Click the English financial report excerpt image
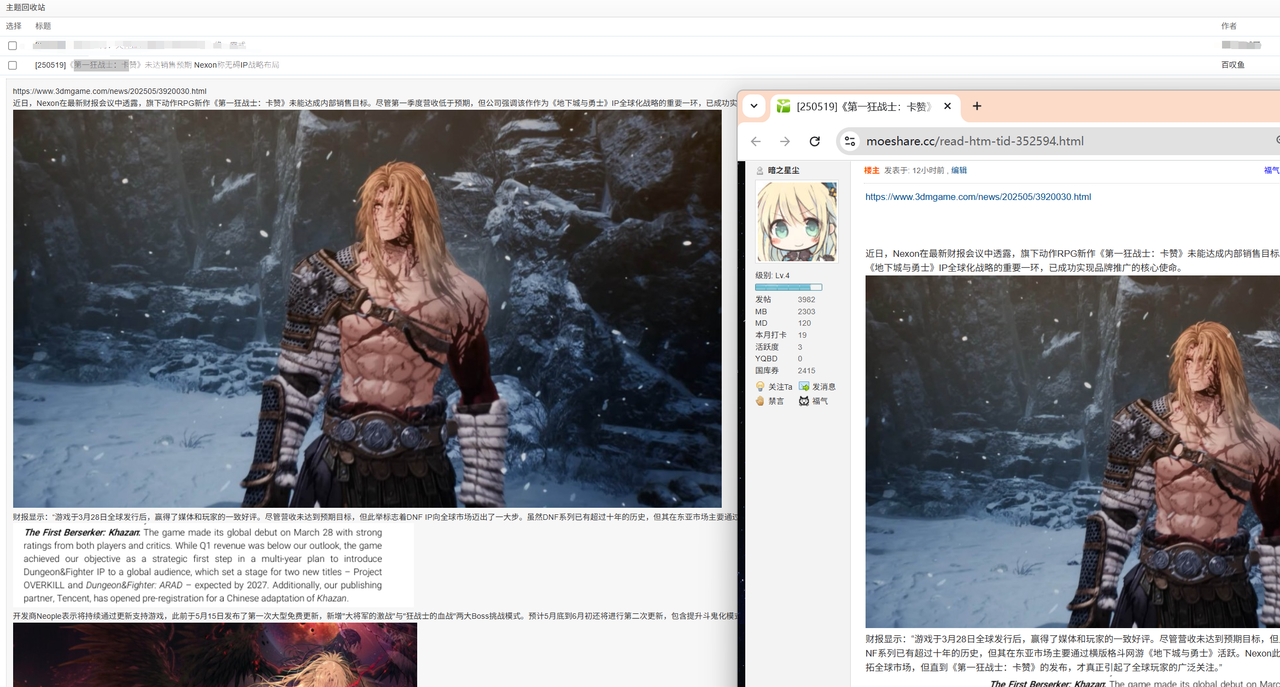The image size is (1280, 687). pos(213,565)
